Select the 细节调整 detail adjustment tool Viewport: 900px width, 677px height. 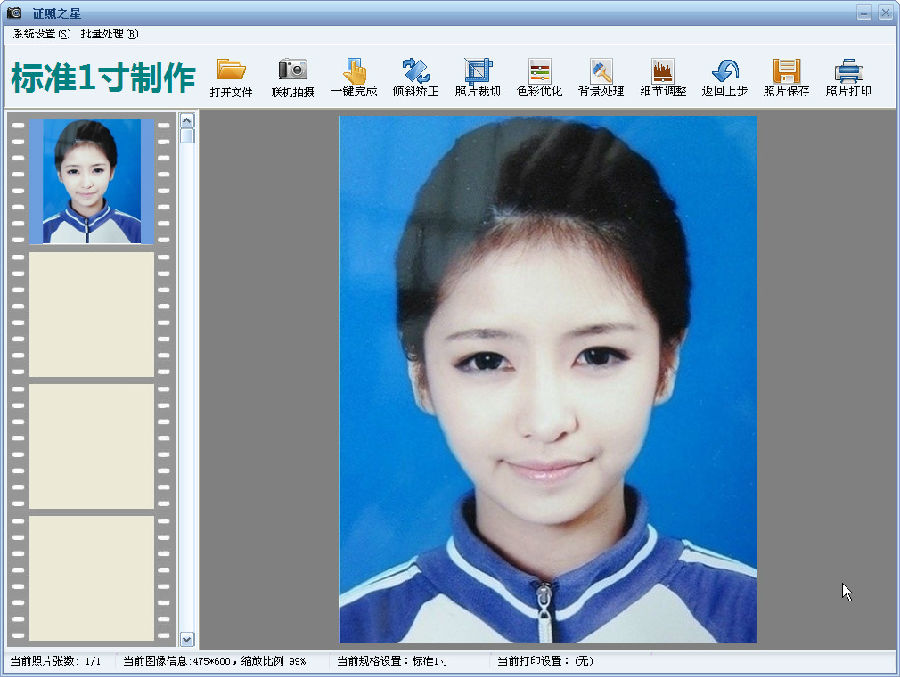point(663,78)
